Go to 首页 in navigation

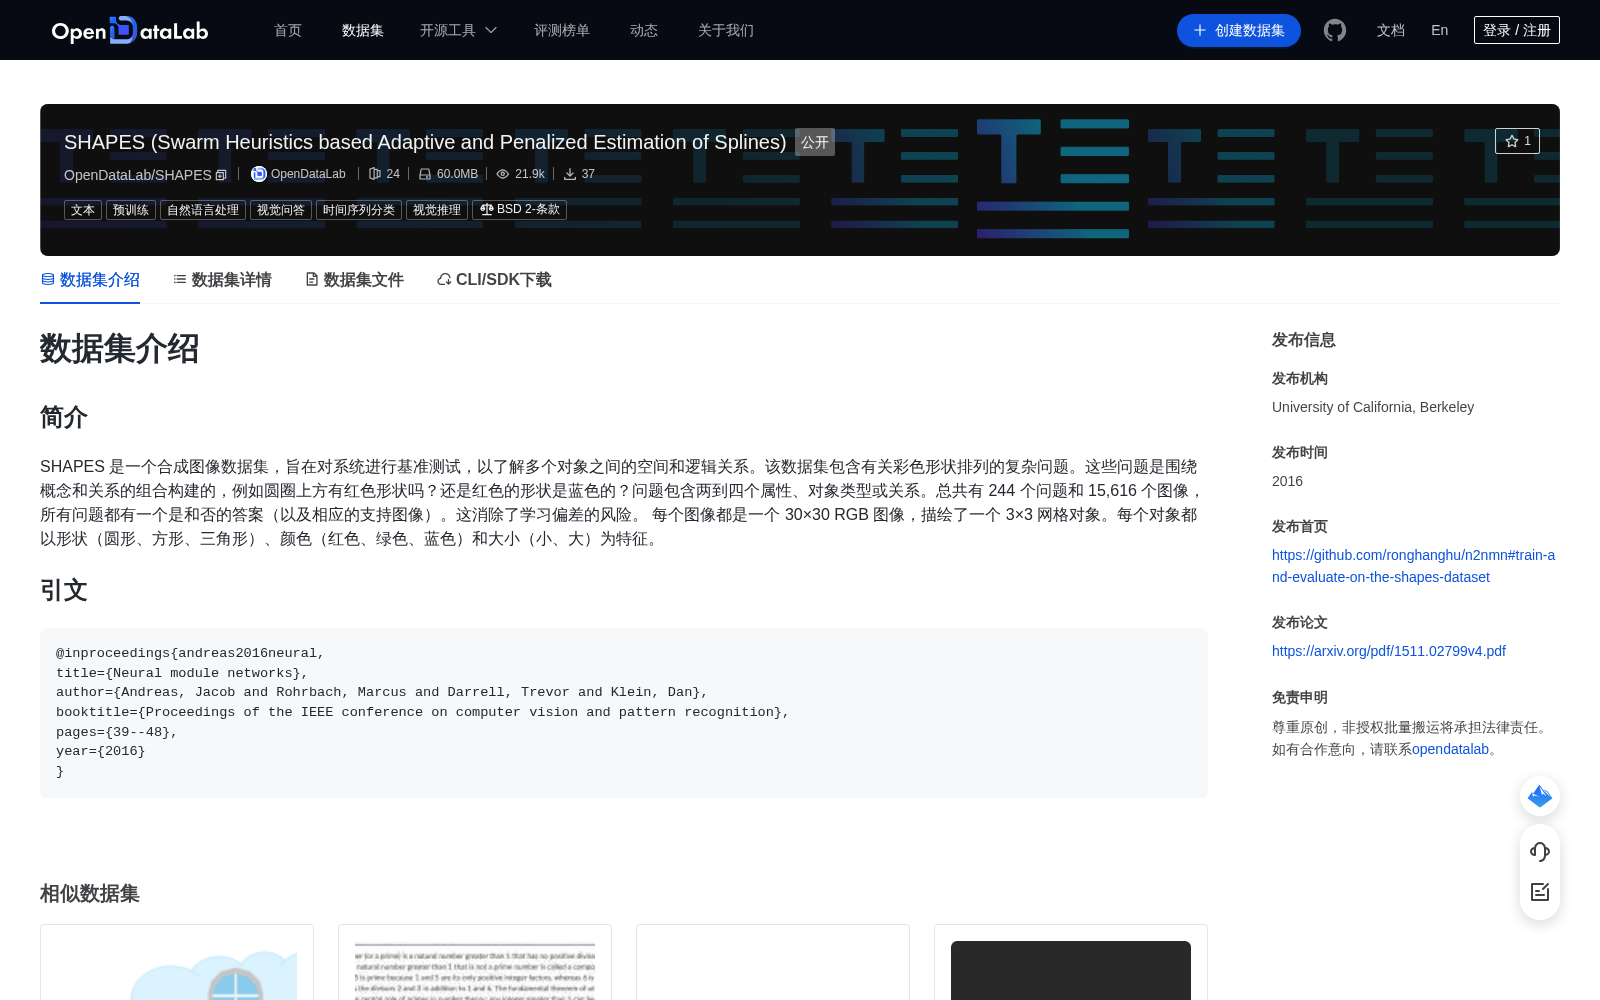coord(288,30)
